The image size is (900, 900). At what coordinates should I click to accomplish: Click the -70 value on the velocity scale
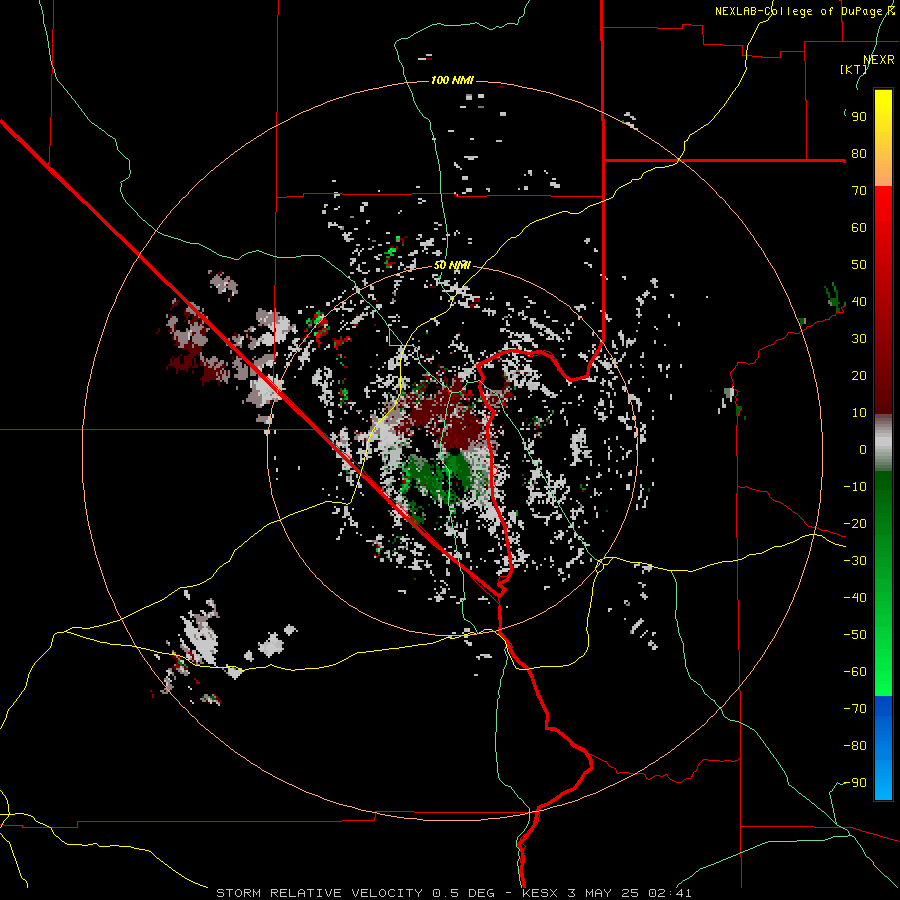[855, 708]
